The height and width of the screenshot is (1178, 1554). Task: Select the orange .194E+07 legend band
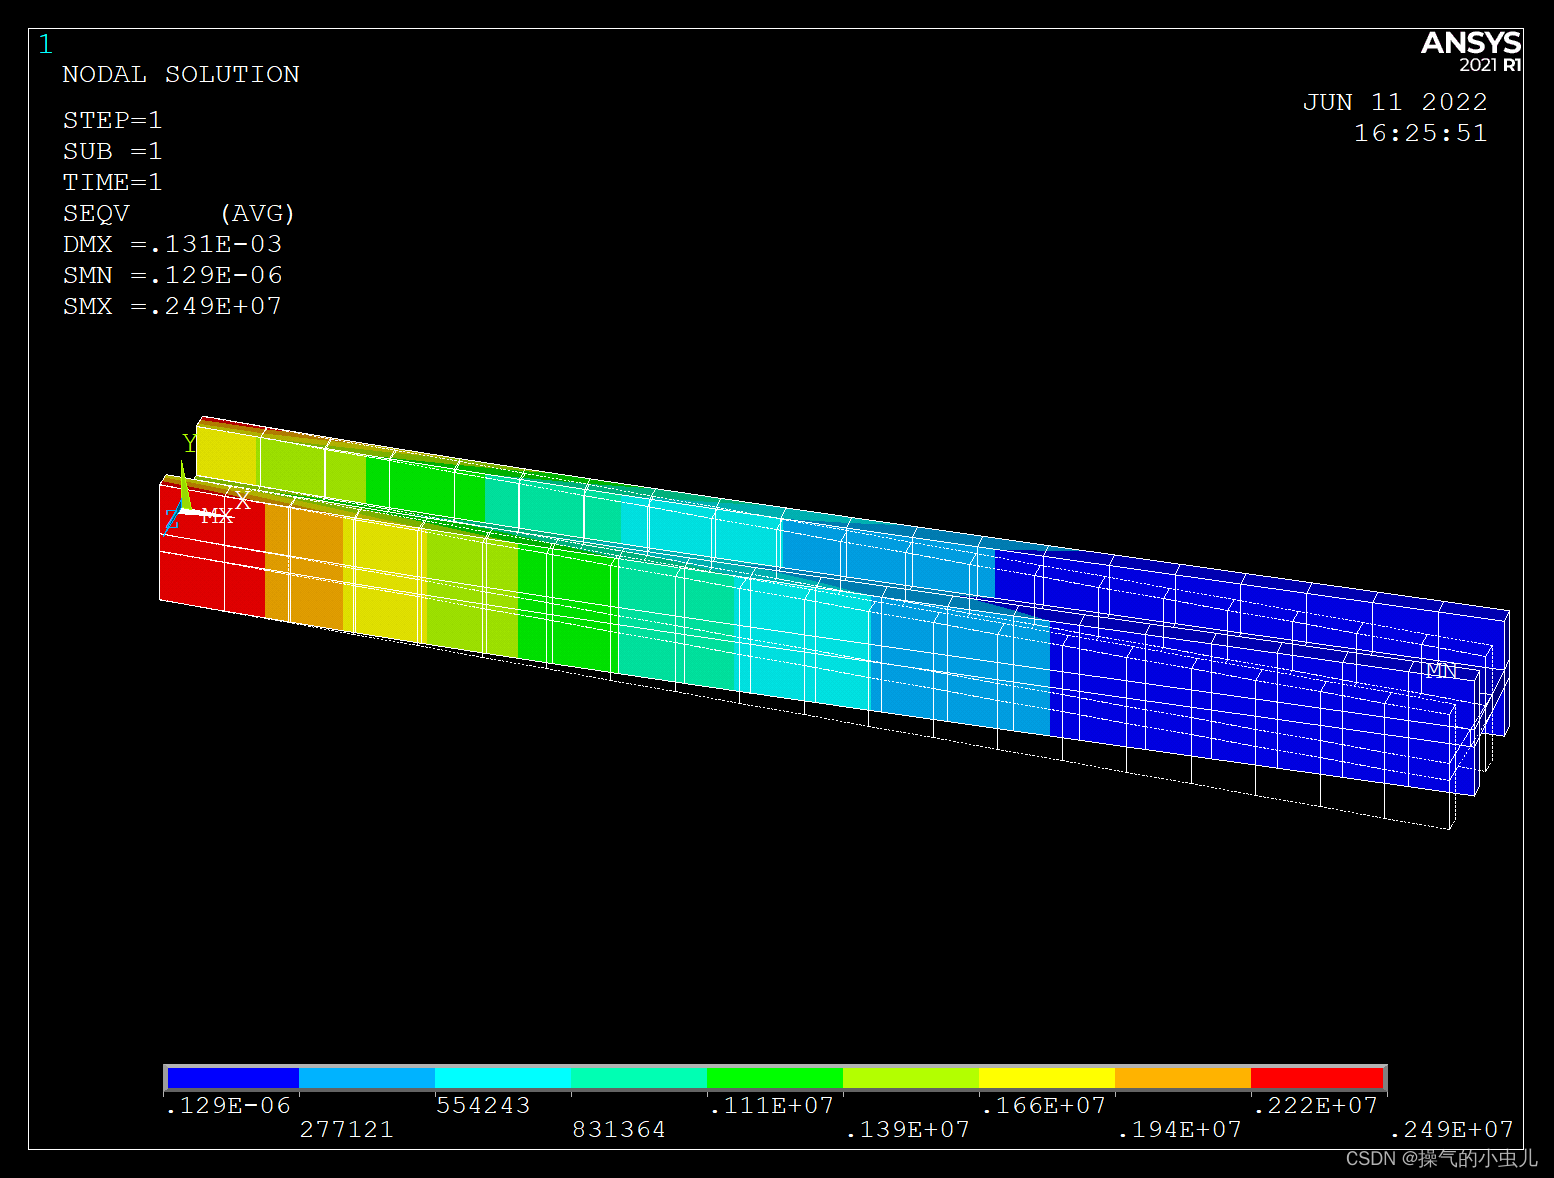1182,1077
